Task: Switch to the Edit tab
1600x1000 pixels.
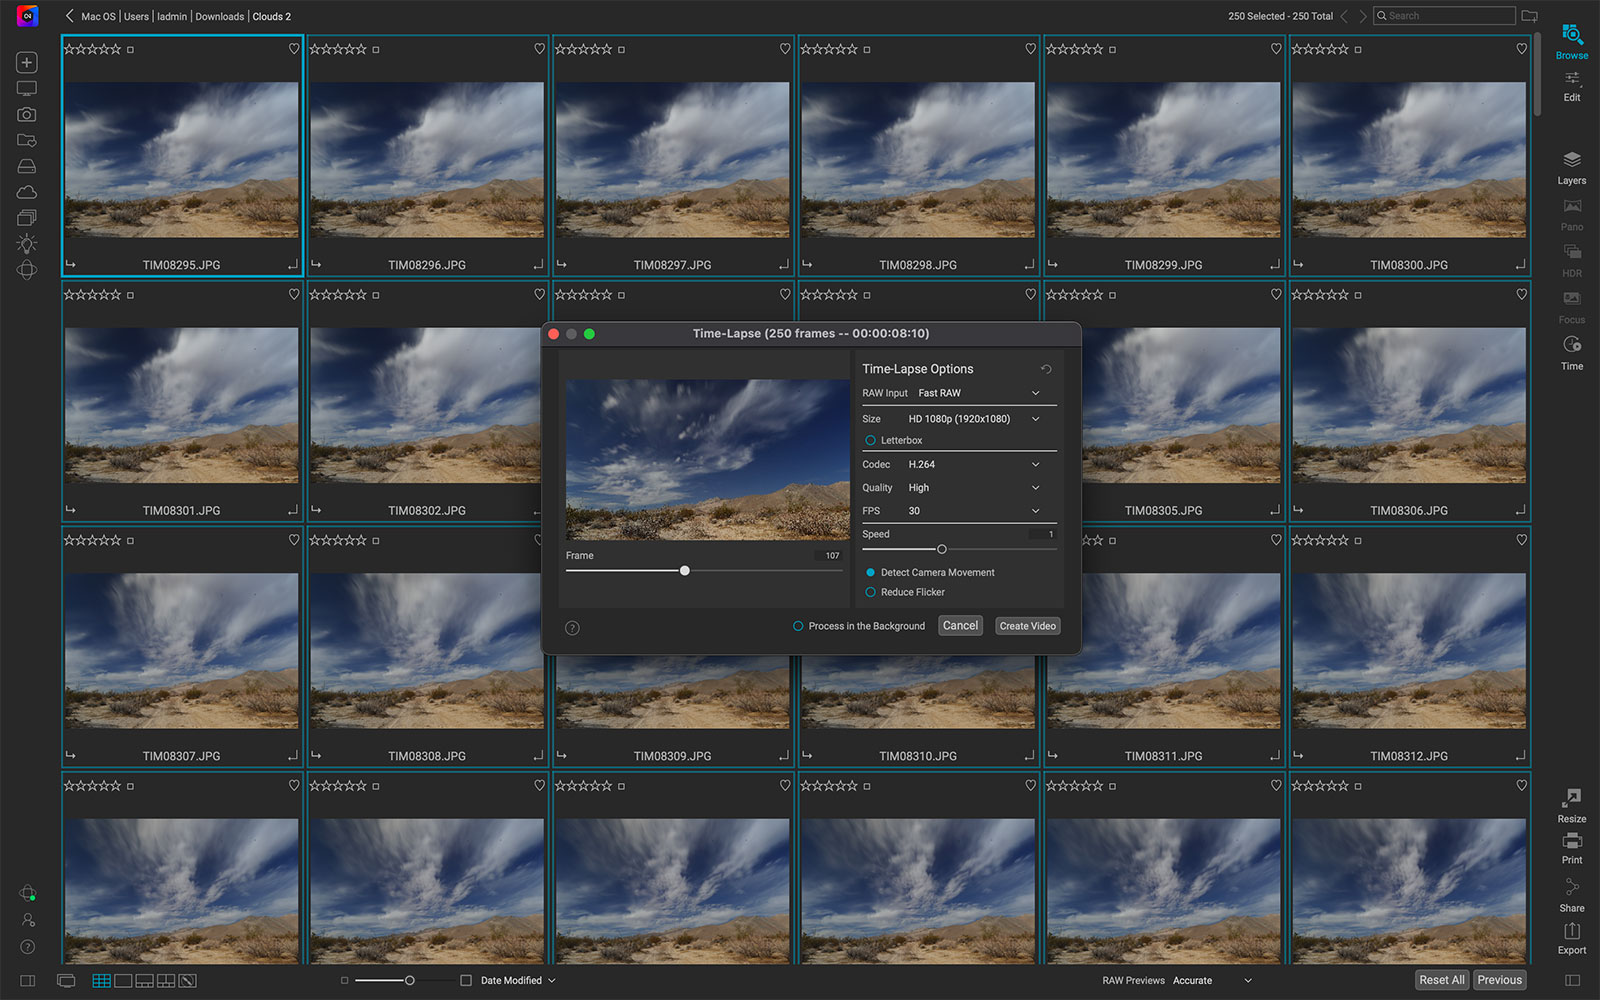Action: click(x=1571, y=86)
